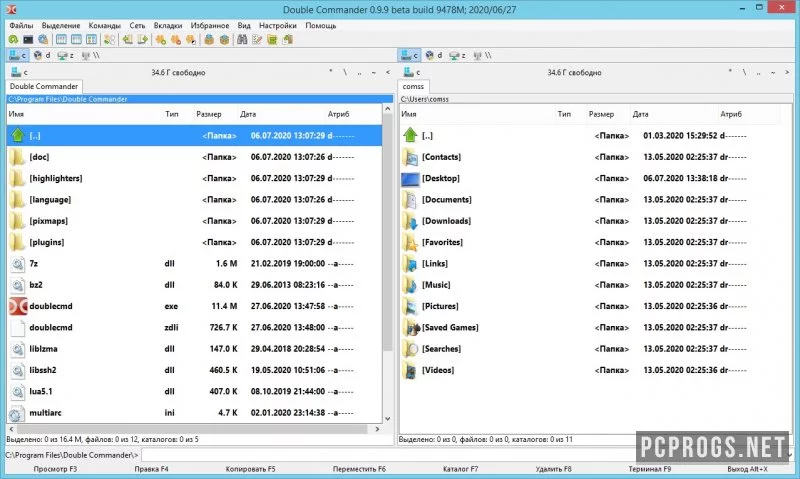Image resolution: width=800 pixels, height=479 pixels.
Task: Click Терминал F9 button
Action: pos(649,469)
